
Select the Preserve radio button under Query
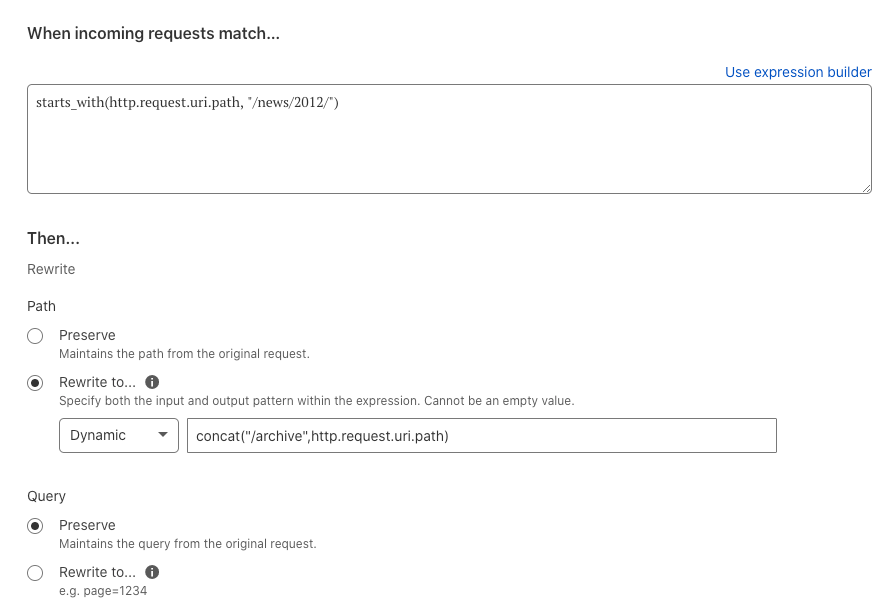point(35,526)
